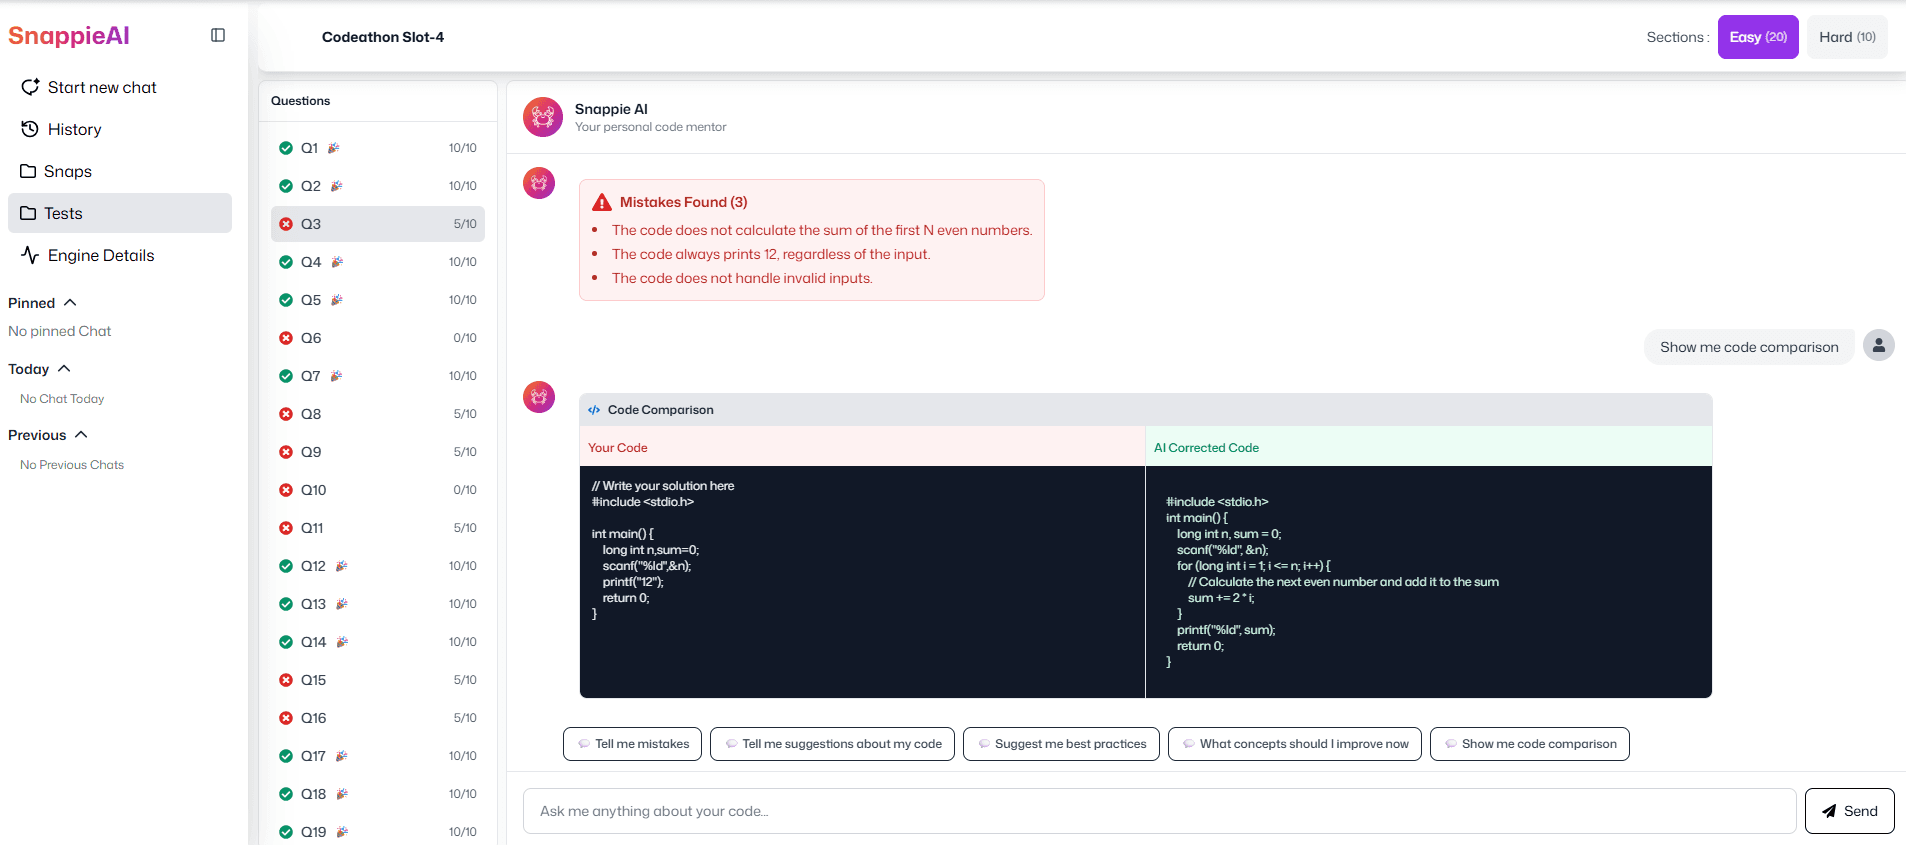Switch to the Easy (20) section
This screenshot has width=1906, height=845.
click(1758, 37)
